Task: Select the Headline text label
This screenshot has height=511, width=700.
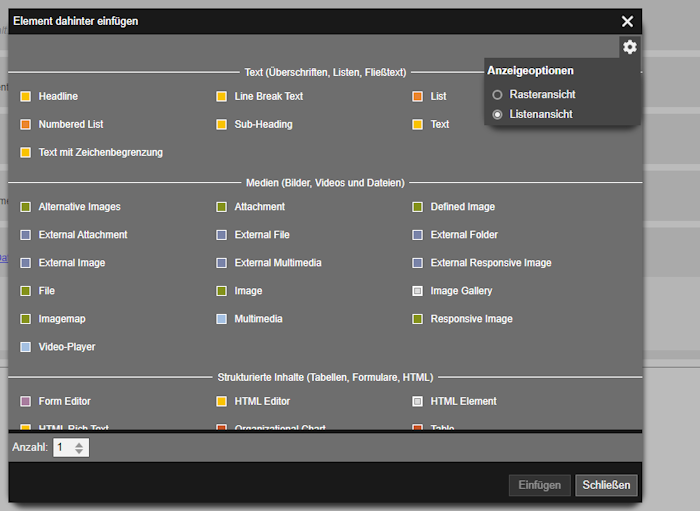Action: coord(58,96)
